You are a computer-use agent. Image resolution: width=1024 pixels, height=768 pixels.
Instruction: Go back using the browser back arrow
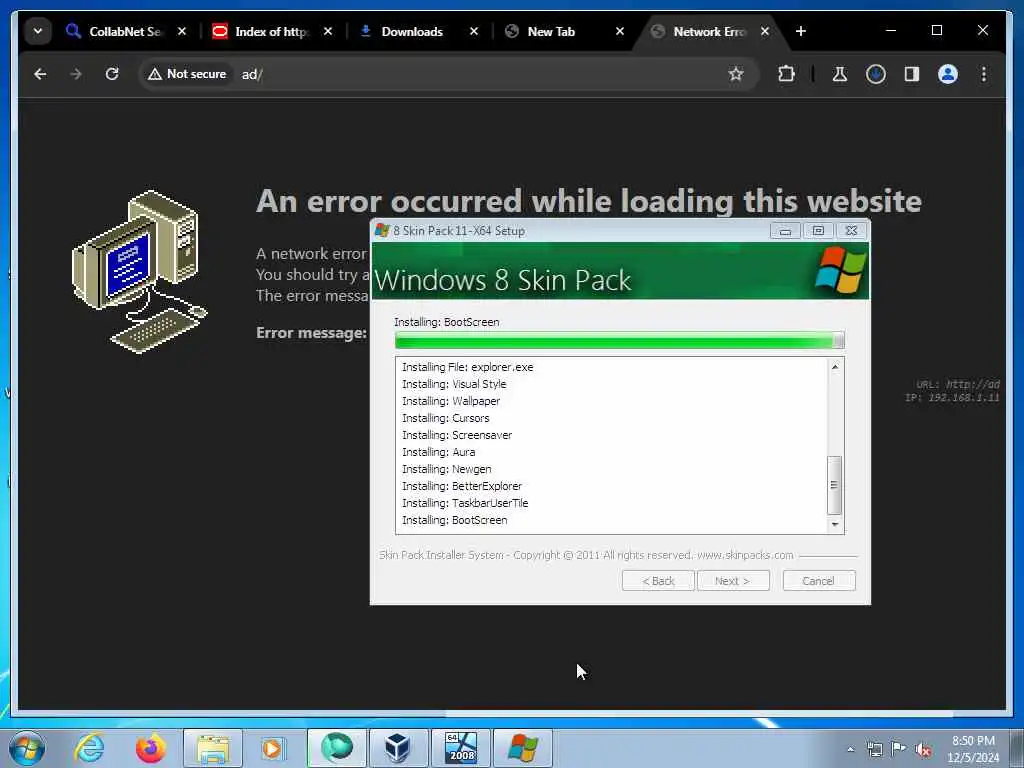pyautogui.click(x=40, y=74)
